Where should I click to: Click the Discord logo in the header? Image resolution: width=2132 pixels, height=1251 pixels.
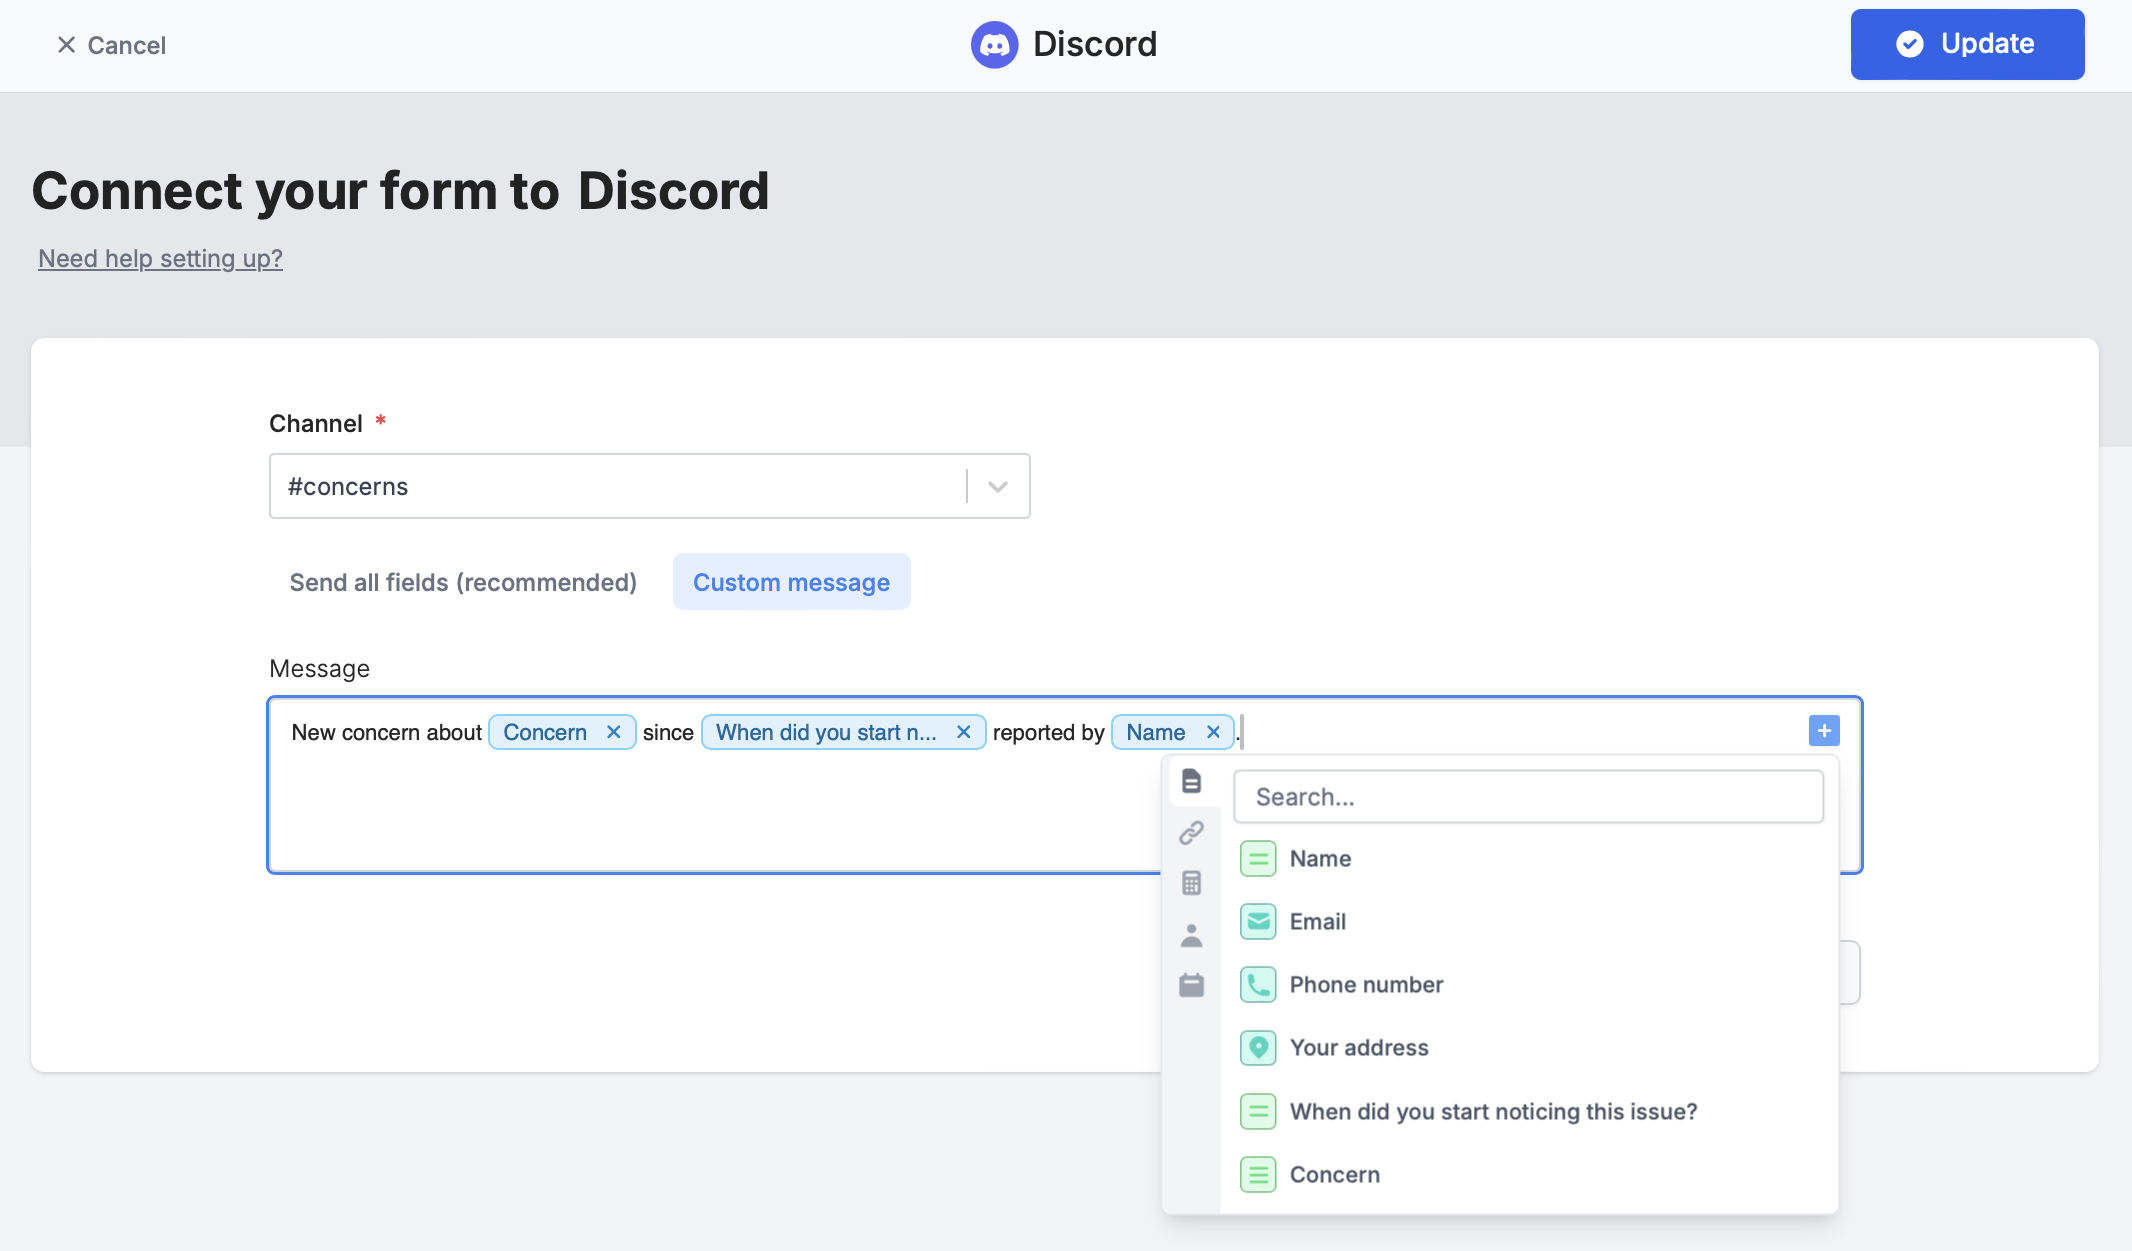[994, 44]
